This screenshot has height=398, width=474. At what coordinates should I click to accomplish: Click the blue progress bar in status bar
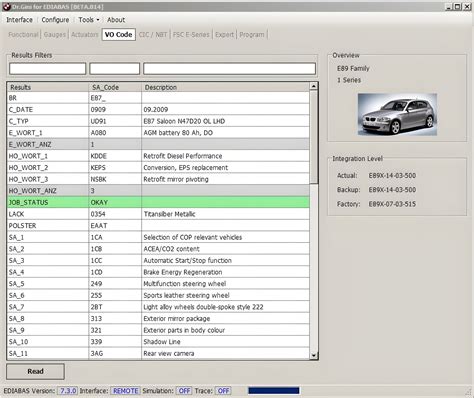coord(274,391)
